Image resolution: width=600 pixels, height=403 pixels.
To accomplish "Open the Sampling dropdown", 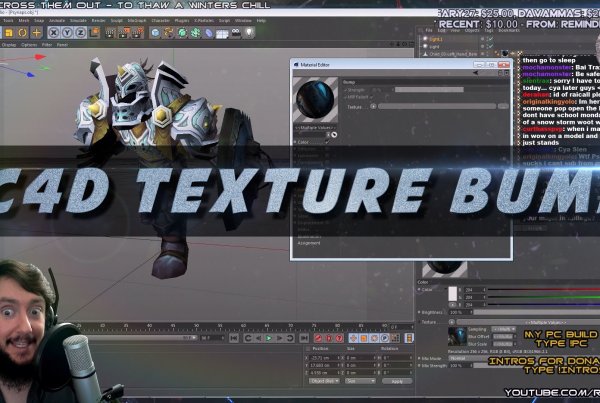I will point(503,329).
